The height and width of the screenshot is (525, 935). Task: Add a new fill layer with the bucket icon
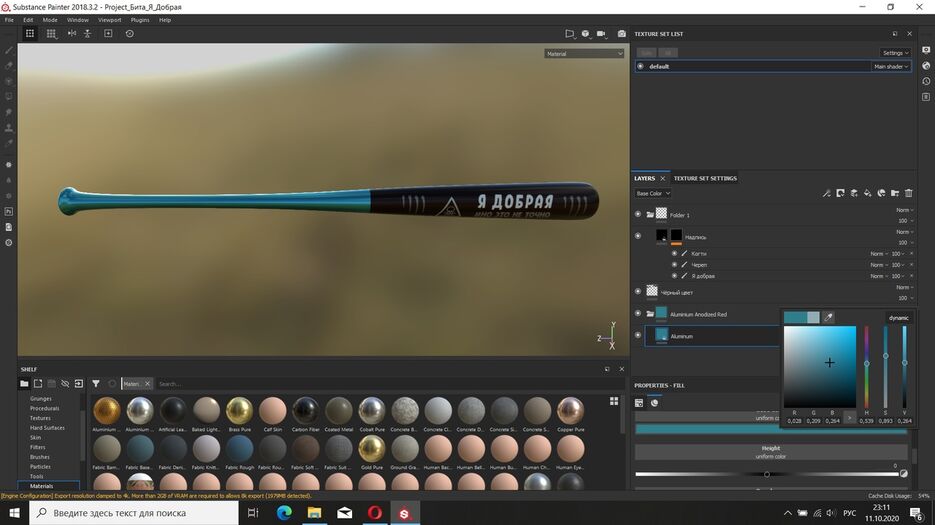[x=868, y=193]
